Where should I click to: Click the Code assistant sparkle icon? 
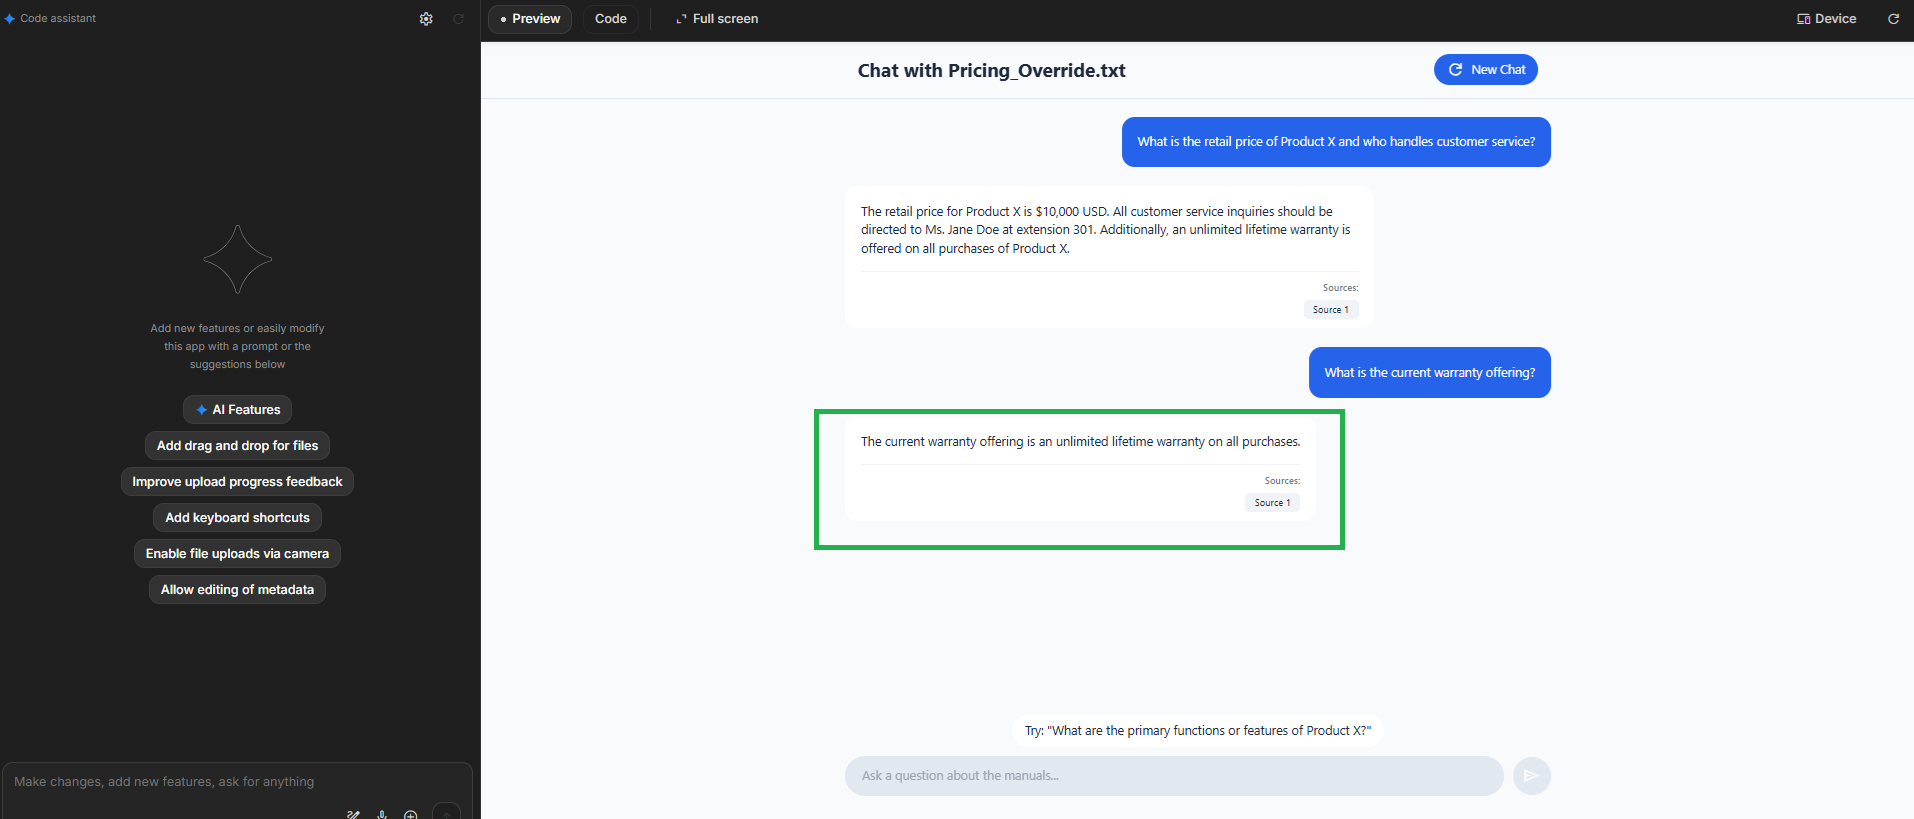click(11, 17)
